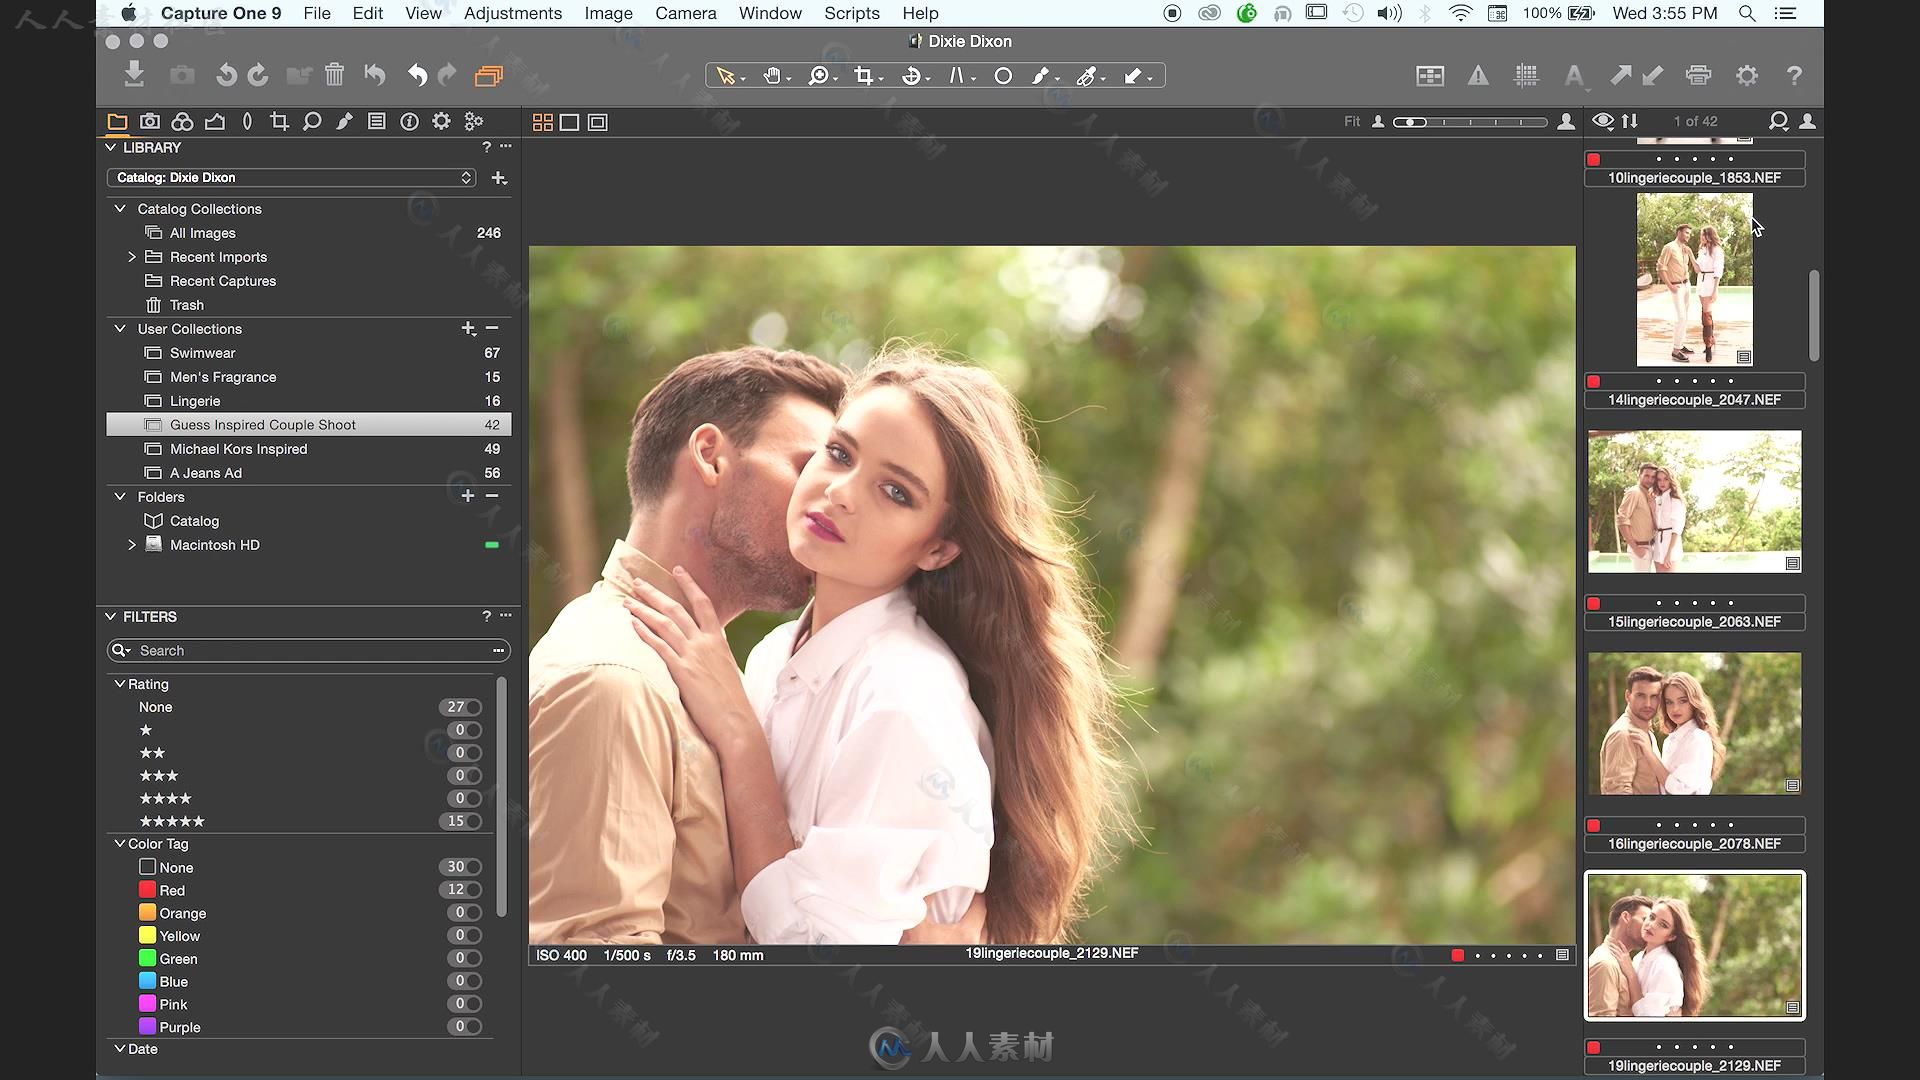Click the browser sort order arrows icon
The width and height of the screenshot is (1920, 1080).
click(x=1630, y=121)
